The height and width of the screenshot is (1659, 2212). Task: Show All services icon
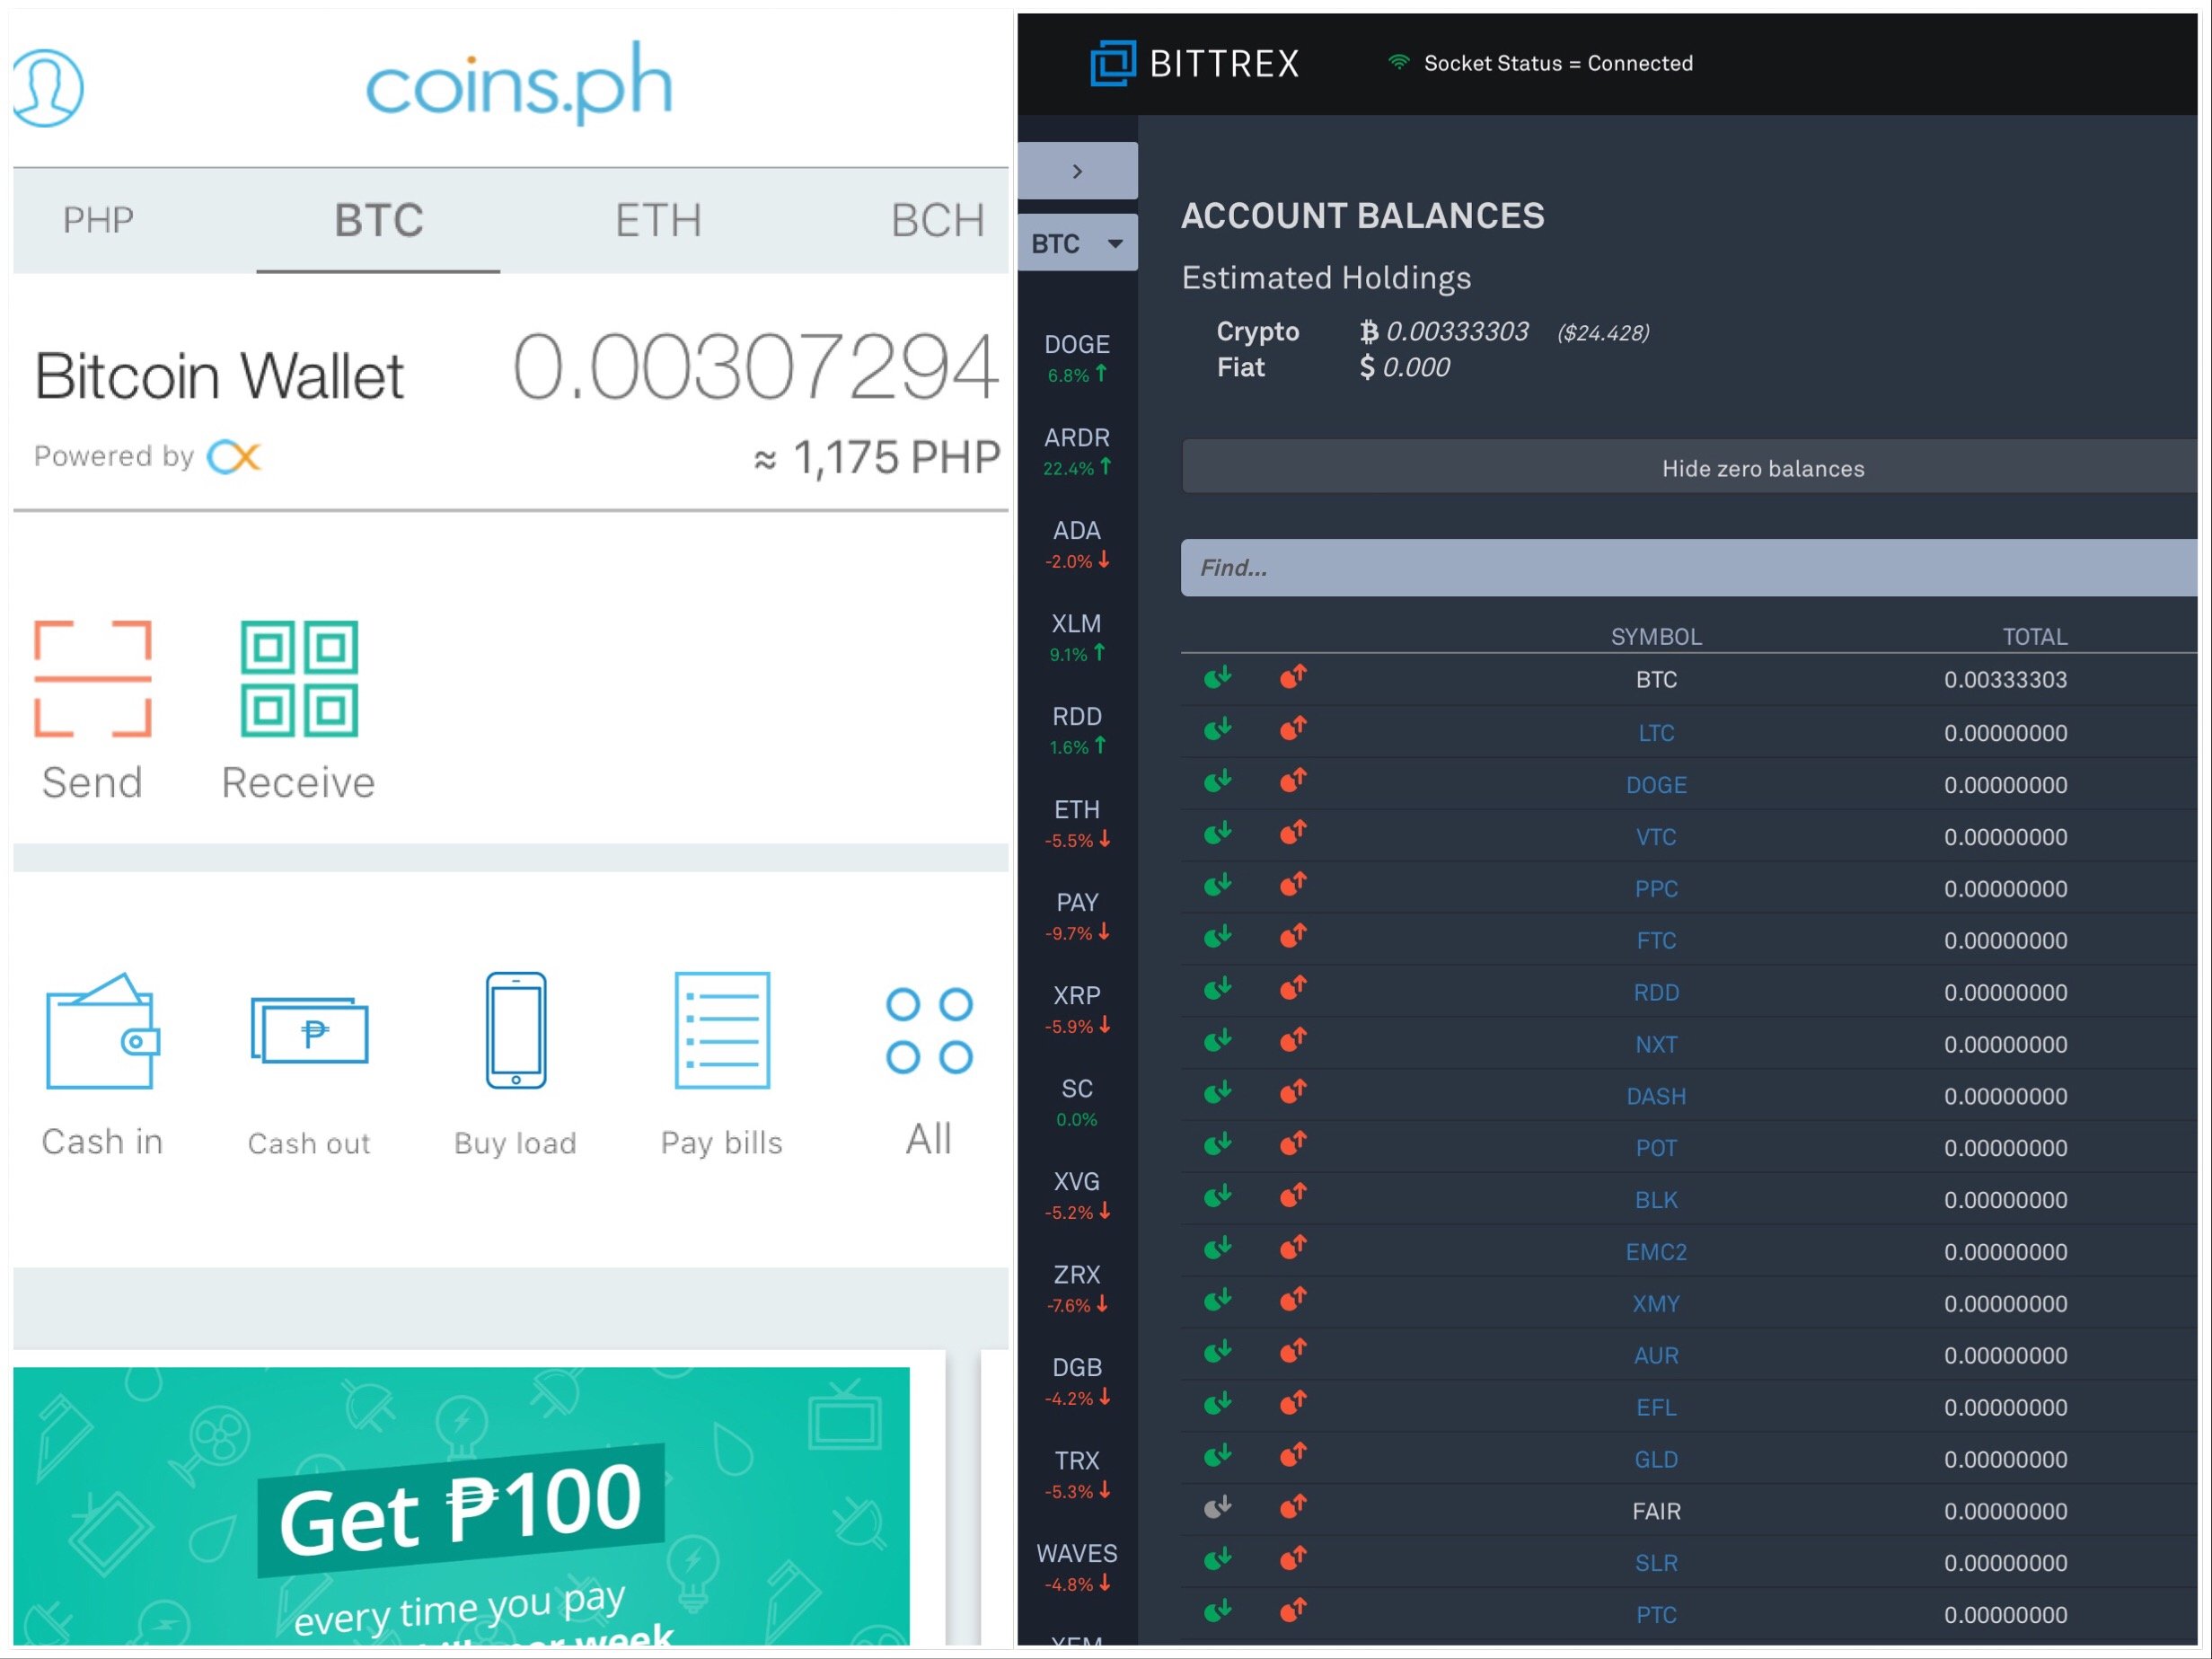929,1031
